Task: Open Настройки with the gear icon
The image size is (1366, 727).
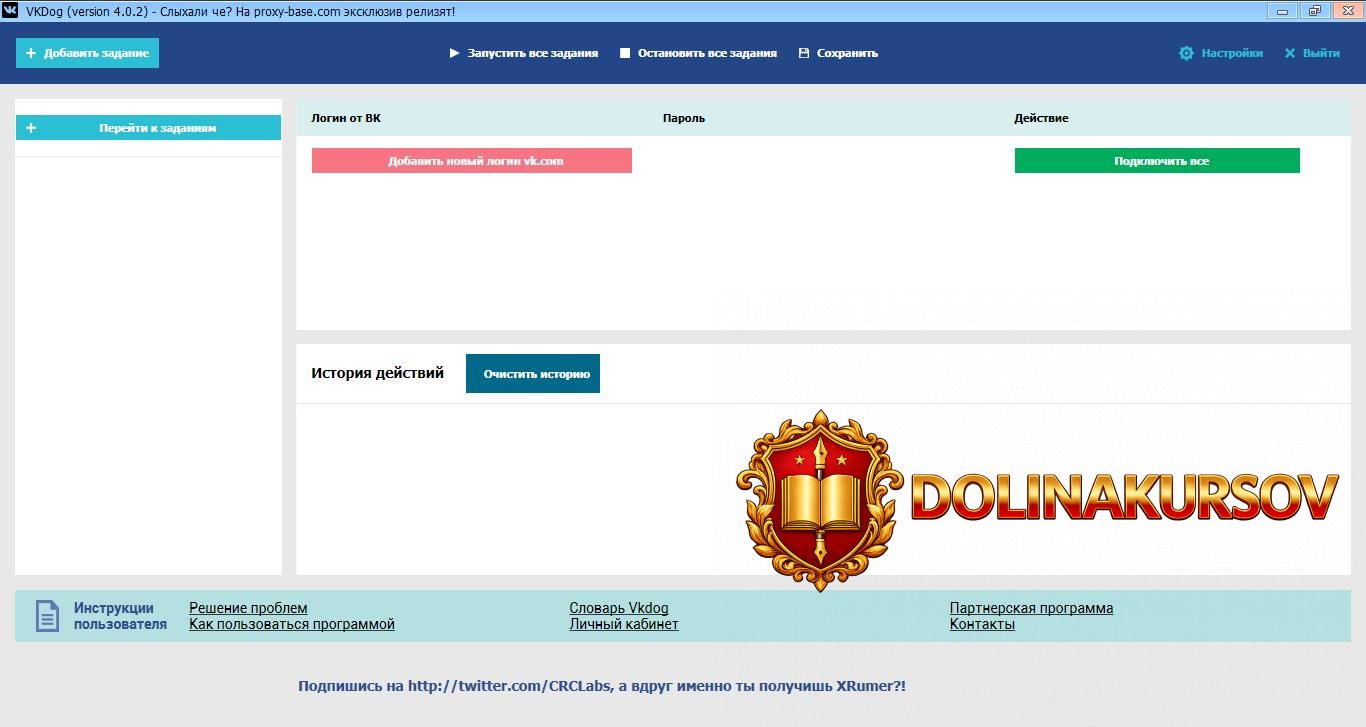Action: (x=1186, y=53)
